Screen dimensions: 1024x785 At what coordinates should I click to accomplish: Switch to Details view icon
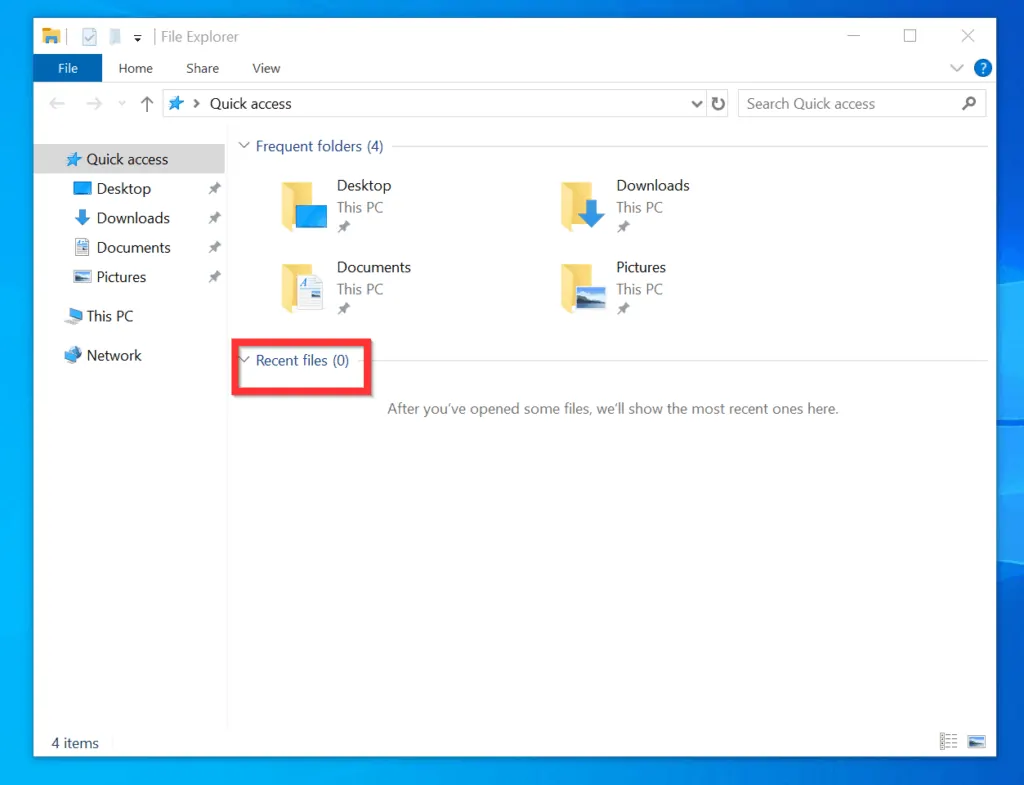point(948,741)
